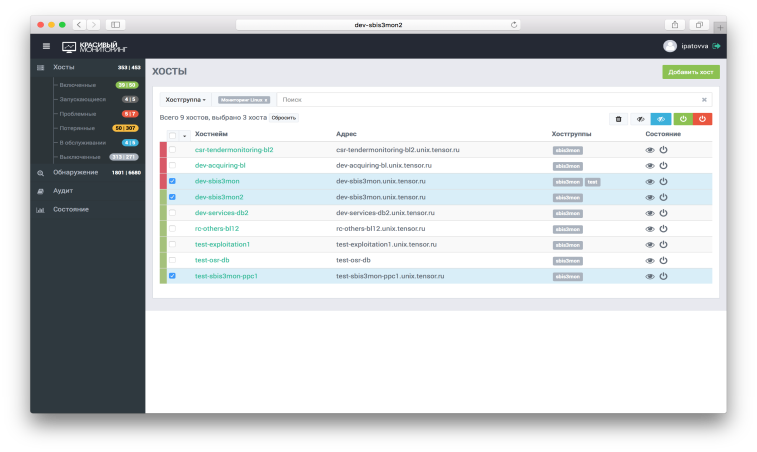The image size is (757, 452).
Task: Click power icon for test-exploitation1
Action: pos(663,244)
